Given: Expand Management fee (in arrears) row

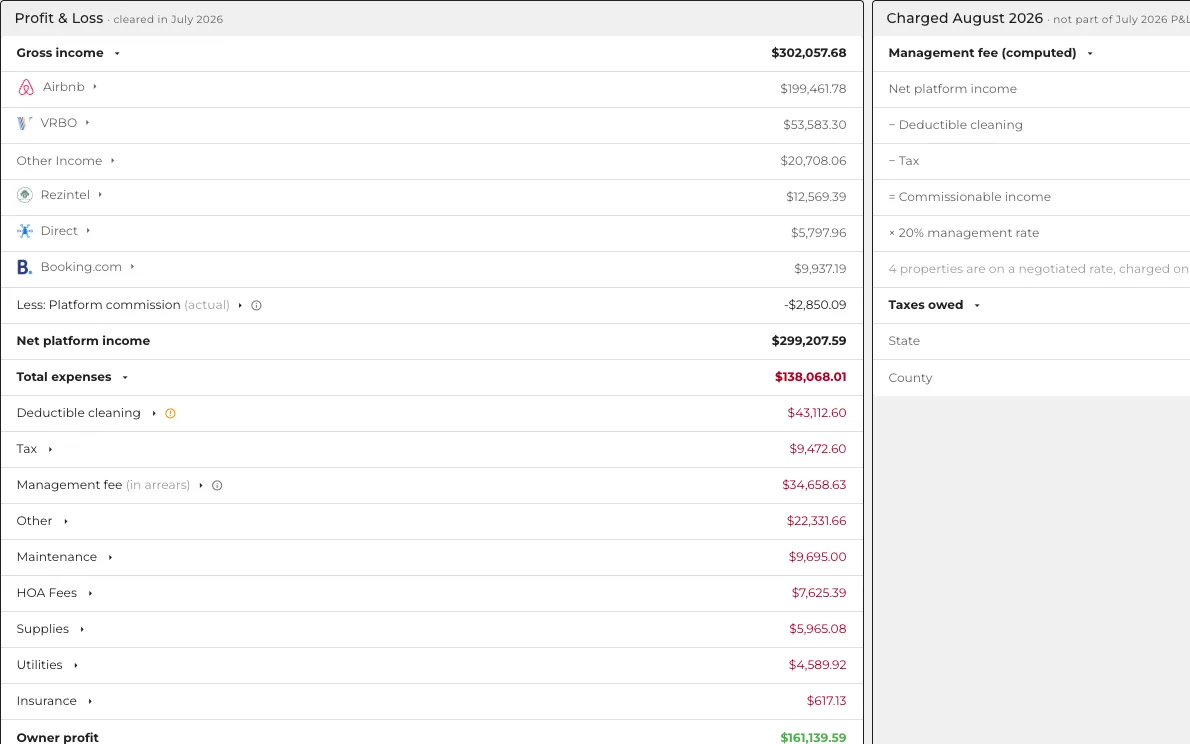Looking at the screenshot, I should [200, 485].
